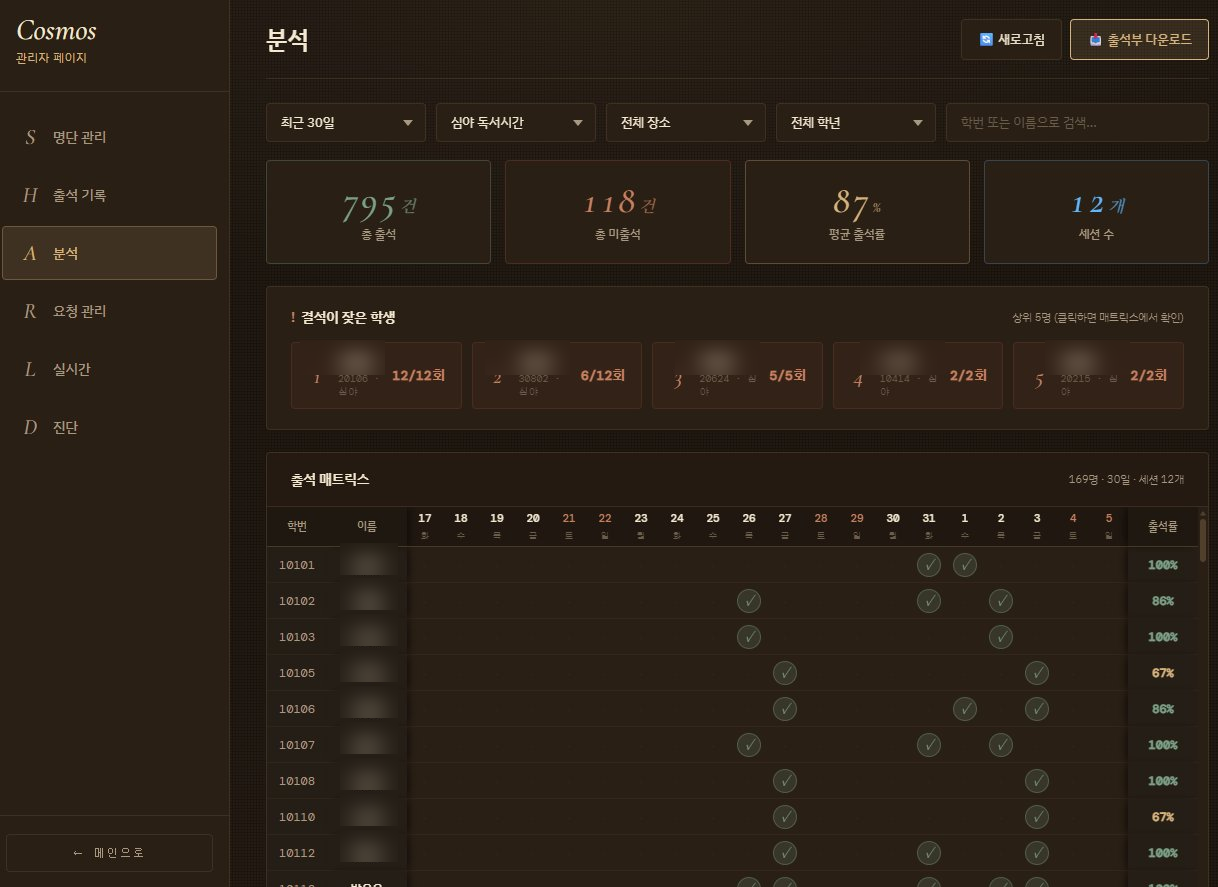The image size is (1218, 887).
Task: Click the R icon for 요청 관리
Action: coord(31,311)
